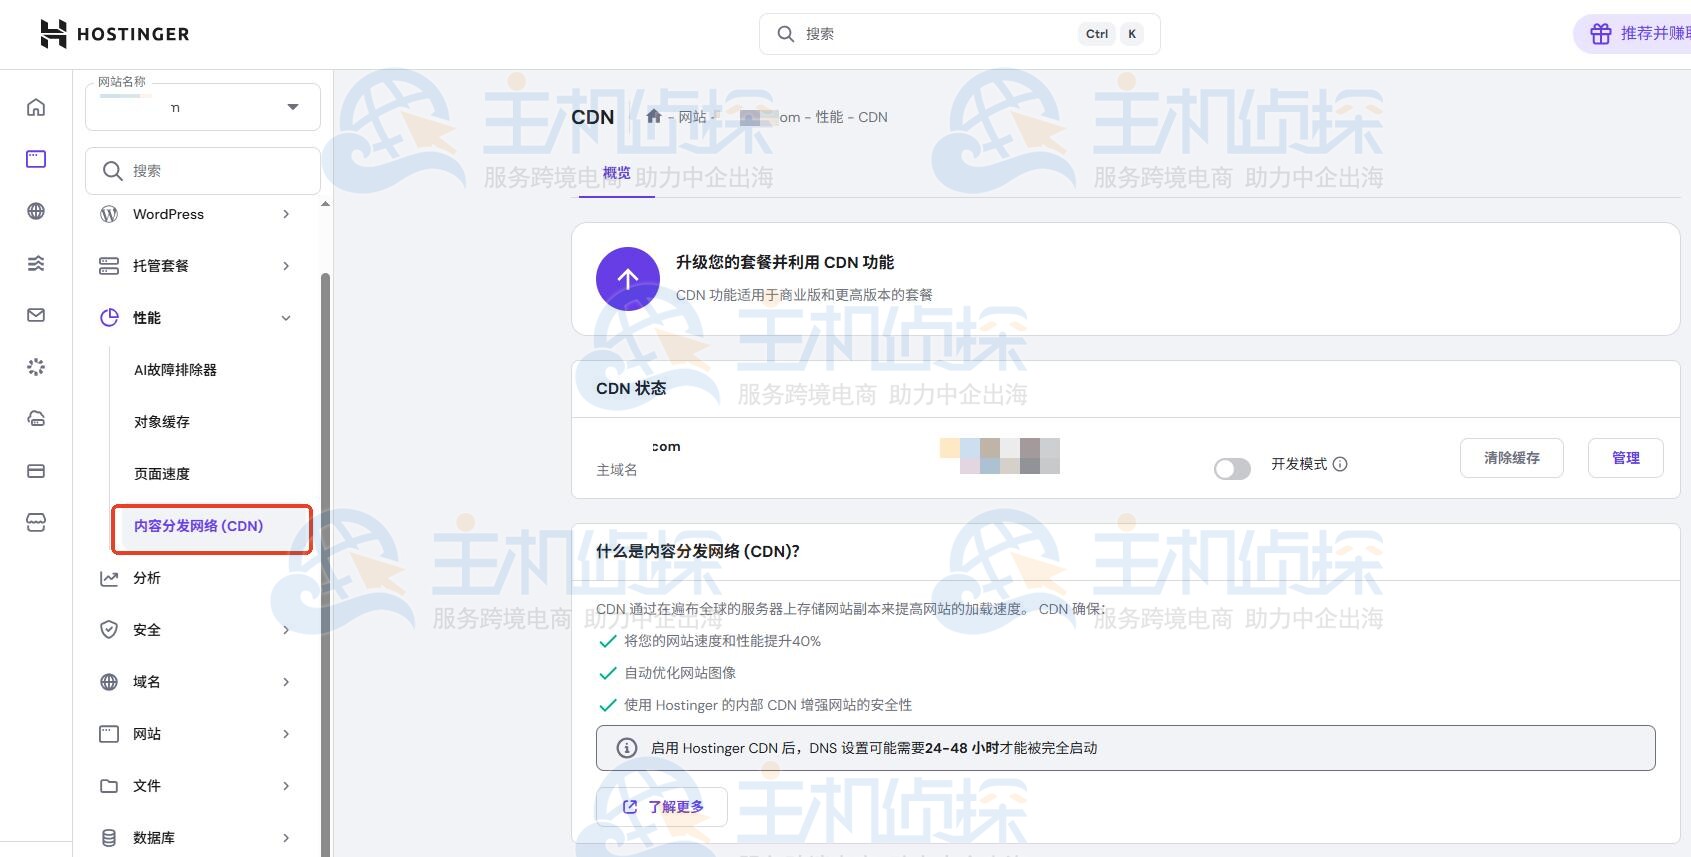This screenshot has height=857, width=1691.
Task: Expand the 文件 menu chevron
Action: coord(286,786)
